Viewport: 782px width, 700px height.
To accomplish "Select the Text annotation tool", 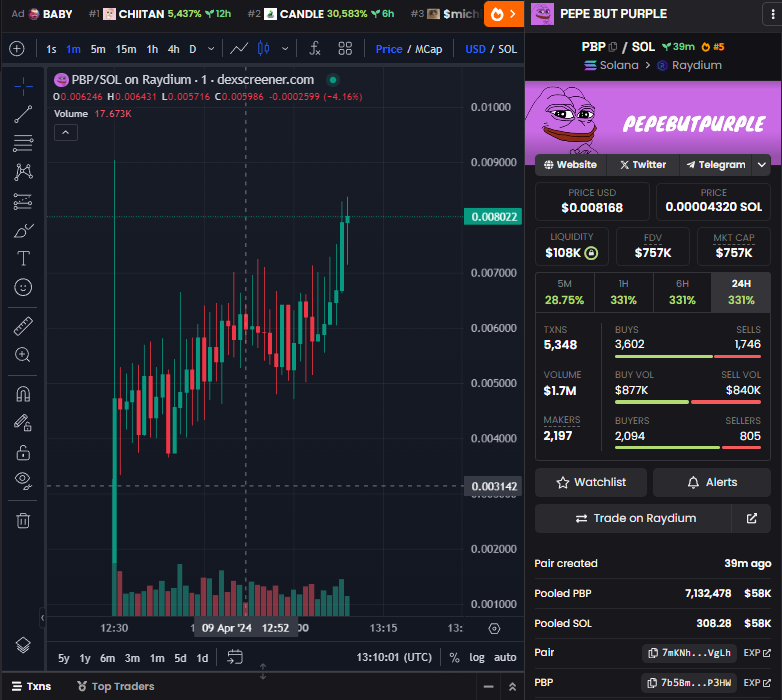I will [x=23, y=258].
